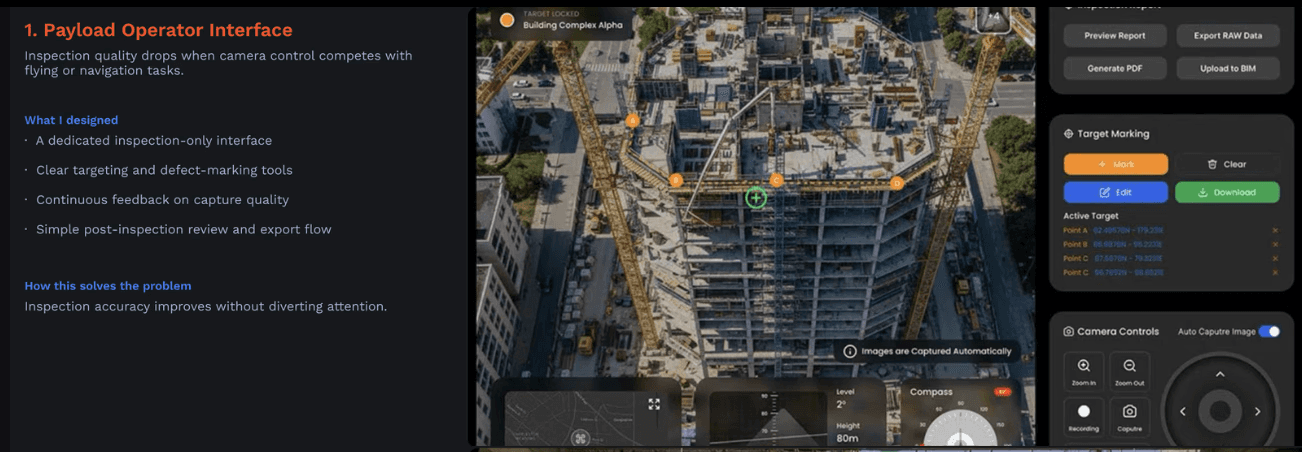
Task: Select orange marker C near the crosshair
Action: pyautogui.click(x=776, y=180)
